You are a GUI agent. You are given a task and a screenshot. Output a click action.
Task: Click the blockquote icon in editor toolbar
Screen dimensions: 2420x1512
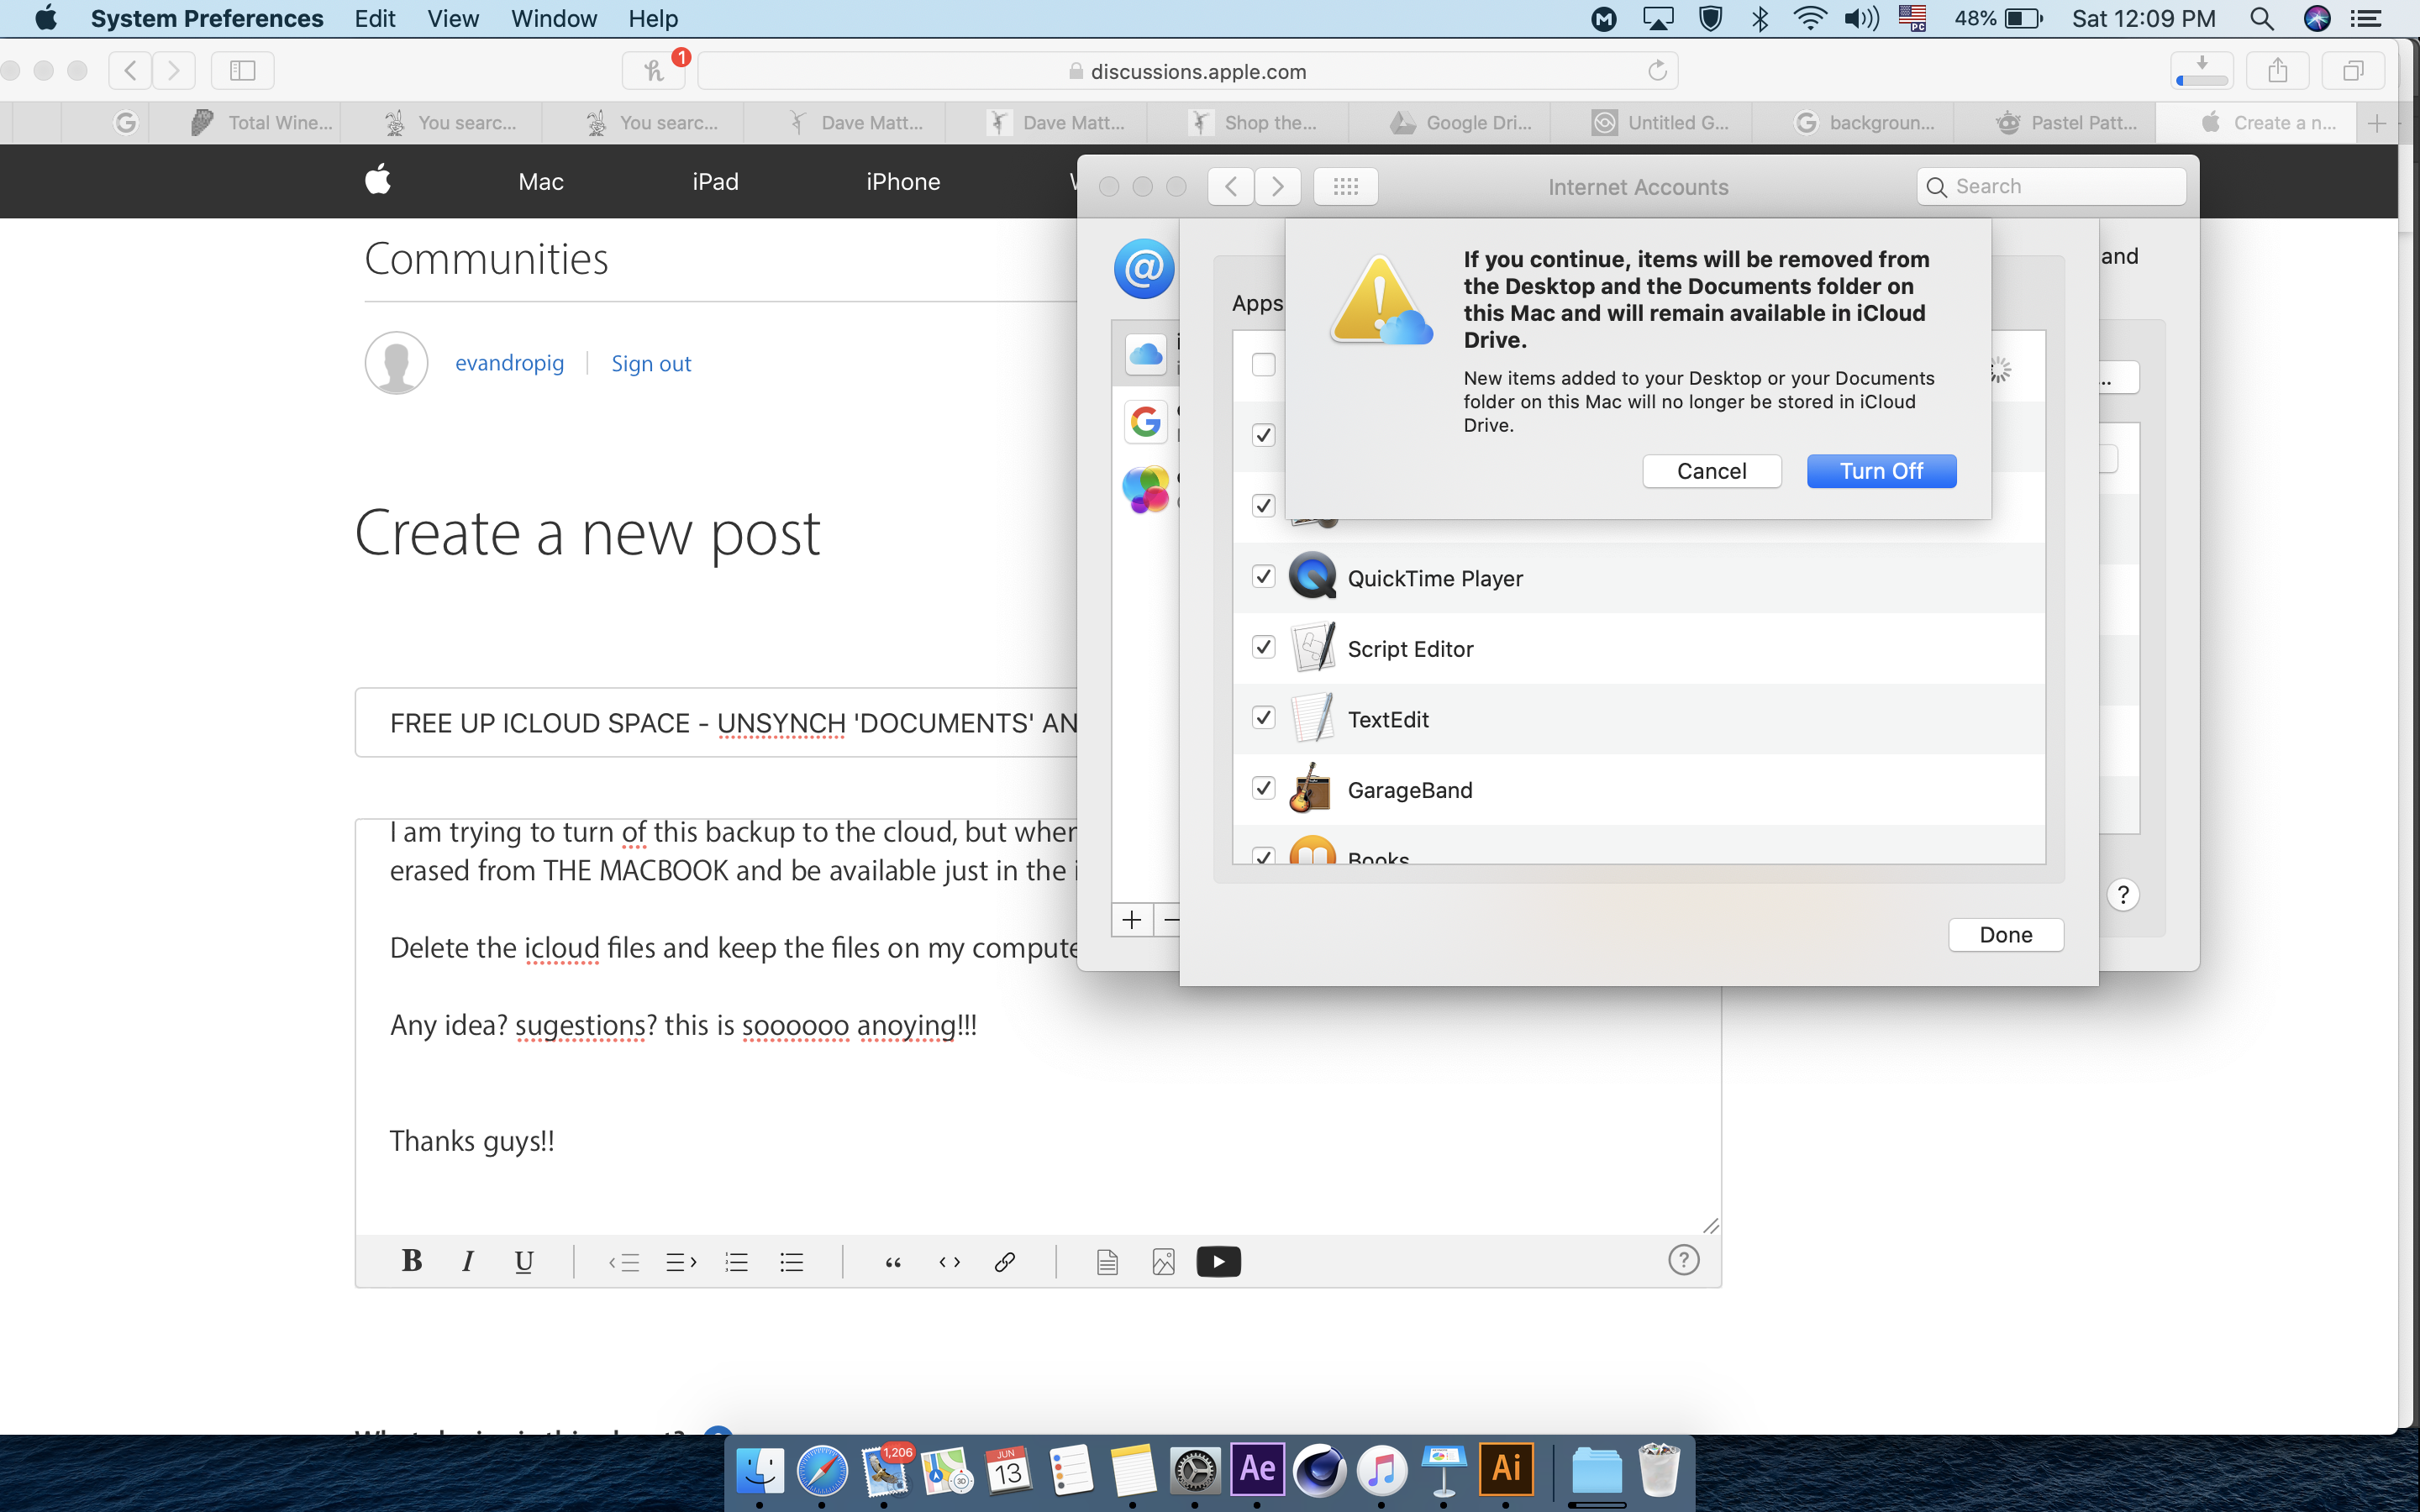(893, 1261)
